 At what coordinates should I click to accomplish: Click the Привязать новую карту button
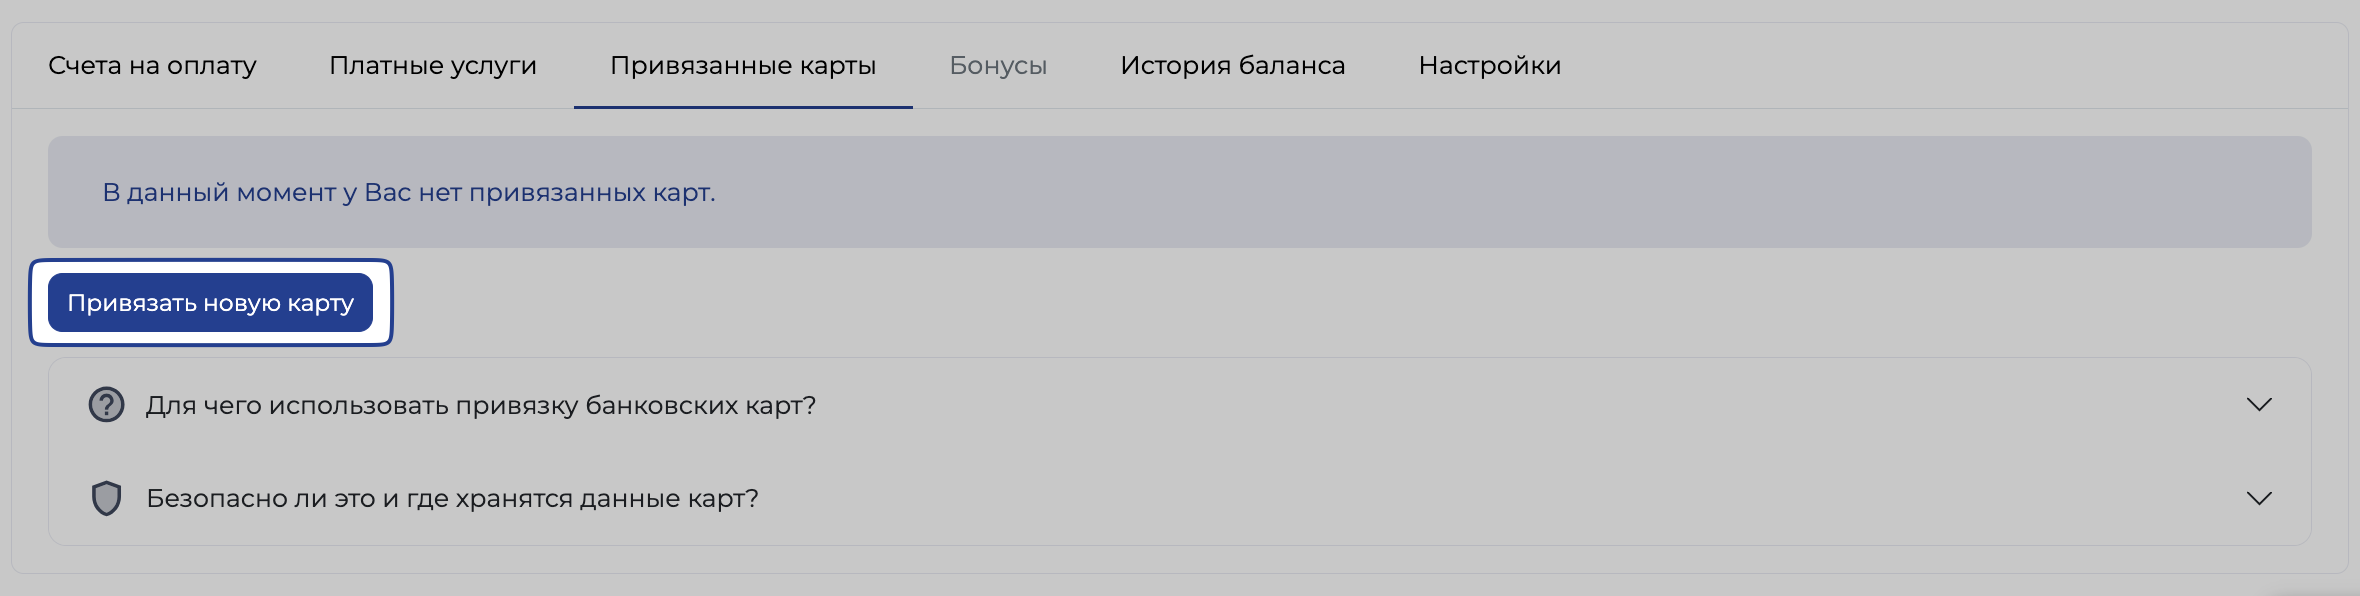coord(210,303)
